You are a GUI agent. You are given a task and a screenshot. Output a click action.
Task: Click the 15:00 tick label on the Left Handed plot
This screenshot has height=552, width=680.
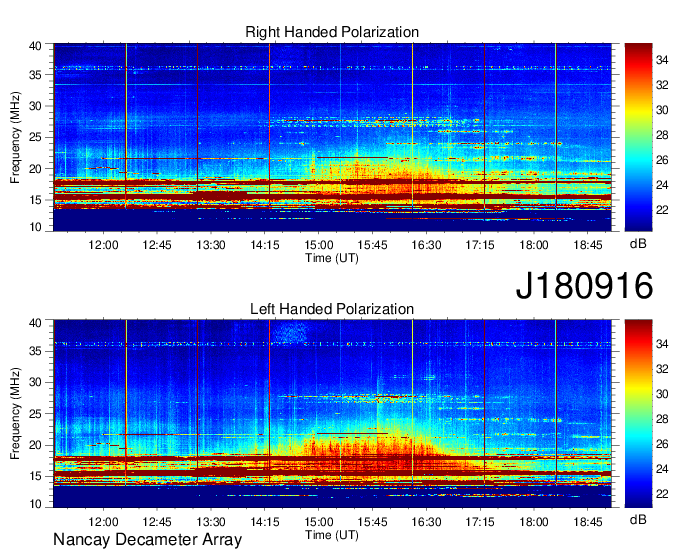[x=319, y=522]
